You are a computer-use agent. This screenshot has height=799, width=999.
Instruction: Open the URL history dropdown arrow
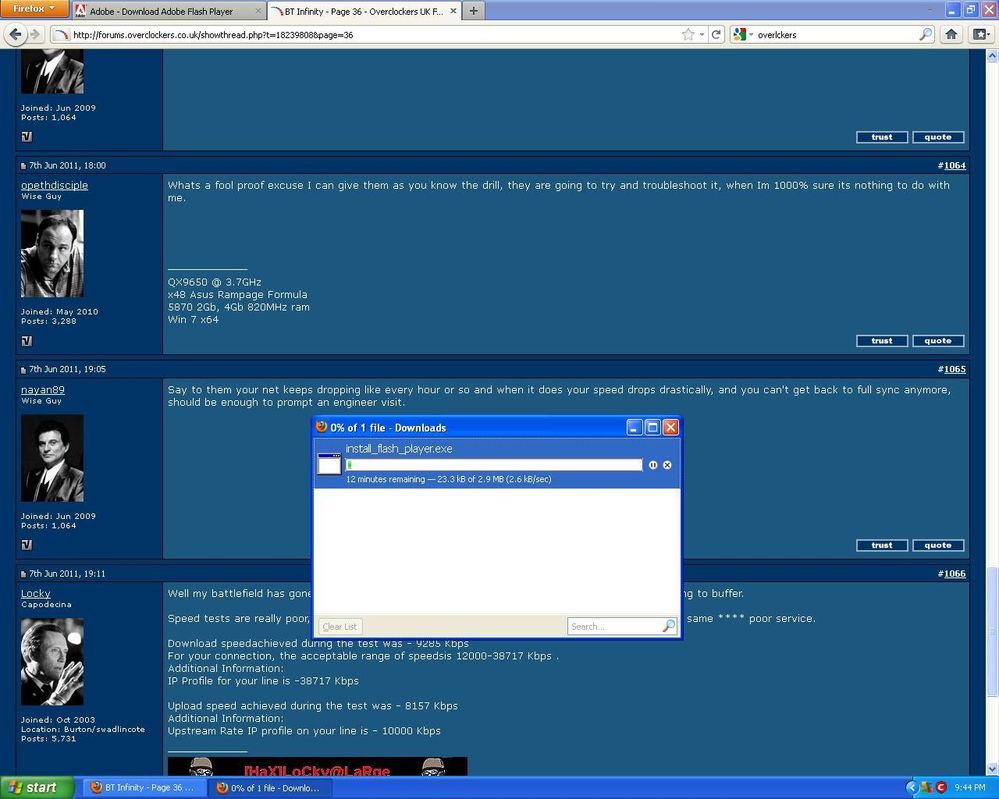click(701, 34)
